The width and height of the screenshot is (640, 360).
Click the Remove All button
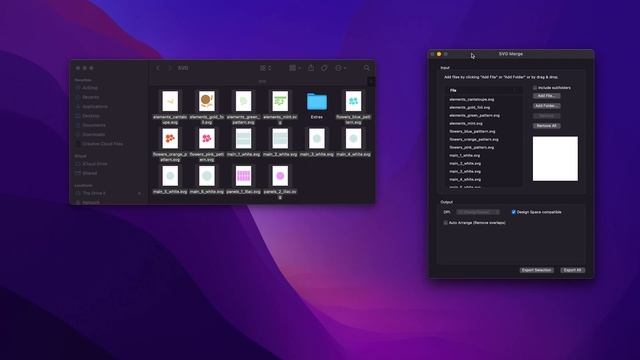[x=547, y=126]
